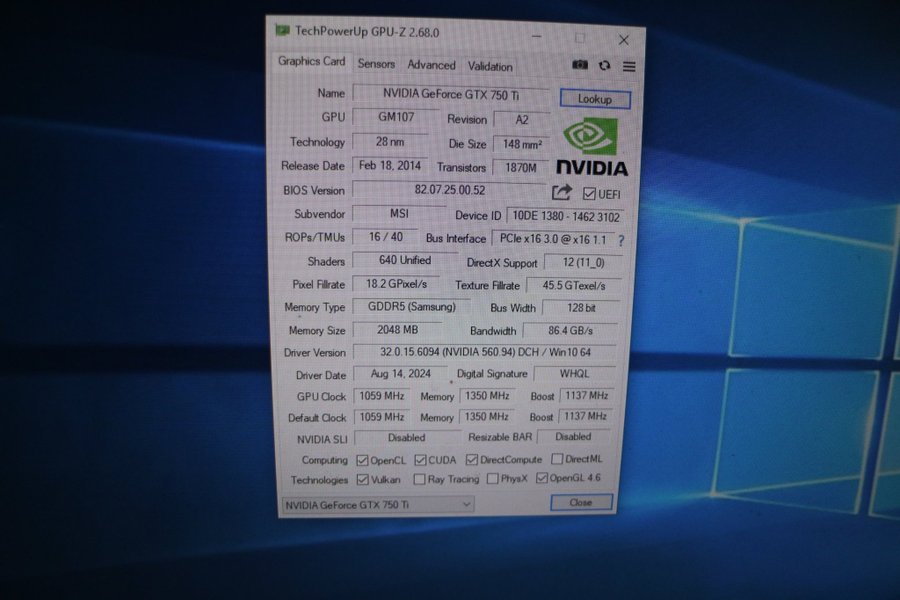Screen dimensions: 900x600
Task: Enable the Ray Tracing checkbox
Action: 419,479
